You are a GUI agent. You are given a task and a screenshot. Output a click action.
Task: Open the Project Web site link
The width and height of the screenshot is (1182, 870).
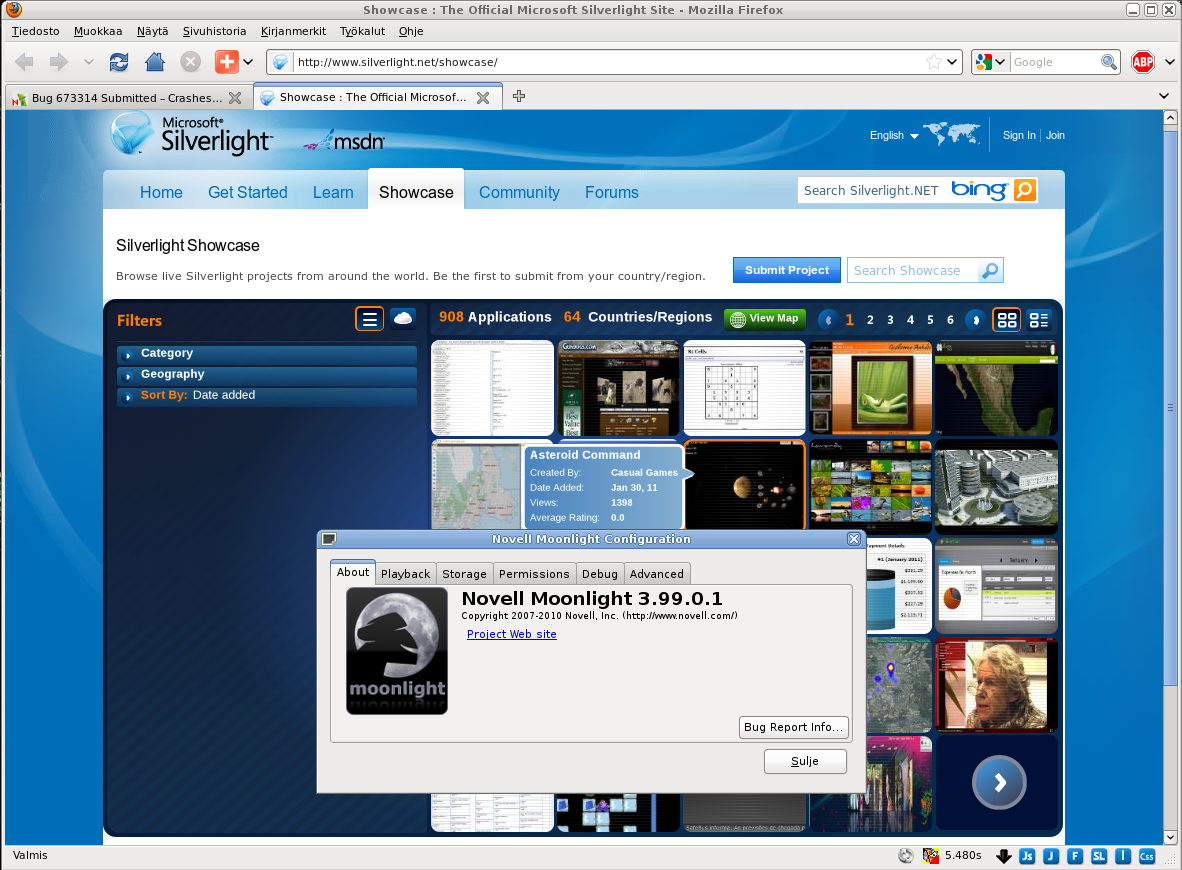click(x=511, y=634)
